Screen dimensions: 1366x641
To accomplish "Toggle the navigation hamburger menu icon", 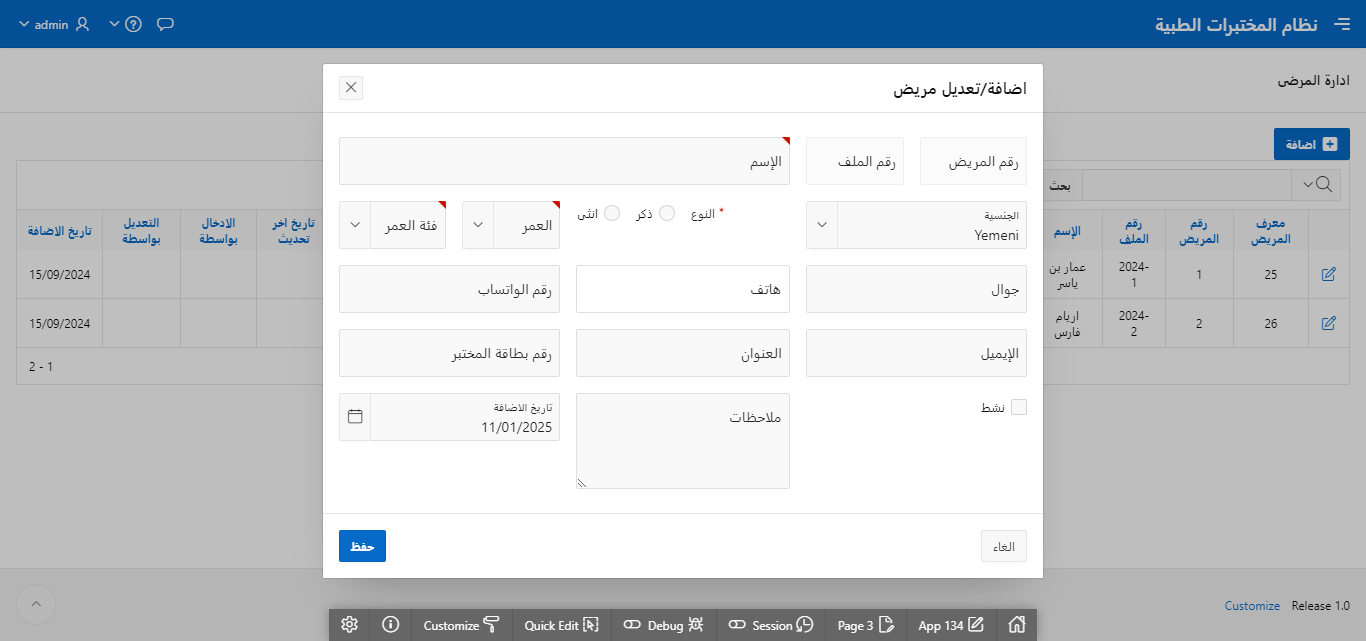I will tap(1341, 24).
